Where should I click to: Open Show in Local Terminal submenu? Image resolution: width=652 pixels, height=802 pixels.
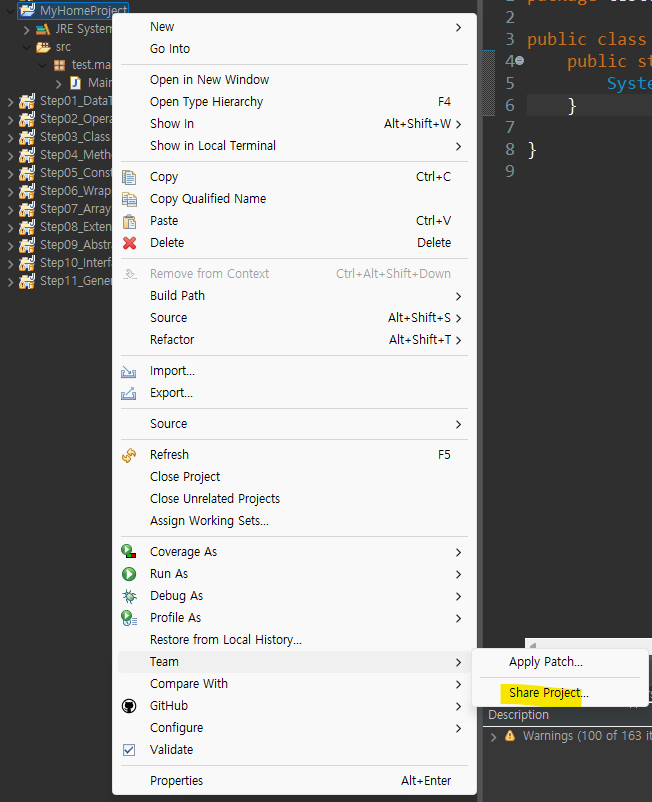click(294, 146)
